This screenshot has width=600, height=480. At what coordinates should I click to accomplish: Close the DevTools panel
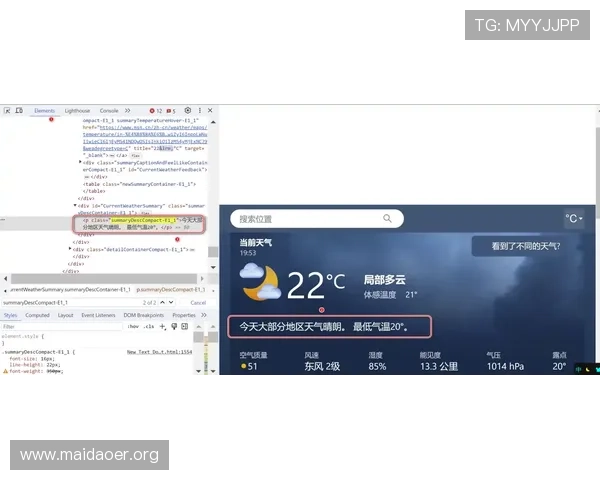(x=210, y=110)
